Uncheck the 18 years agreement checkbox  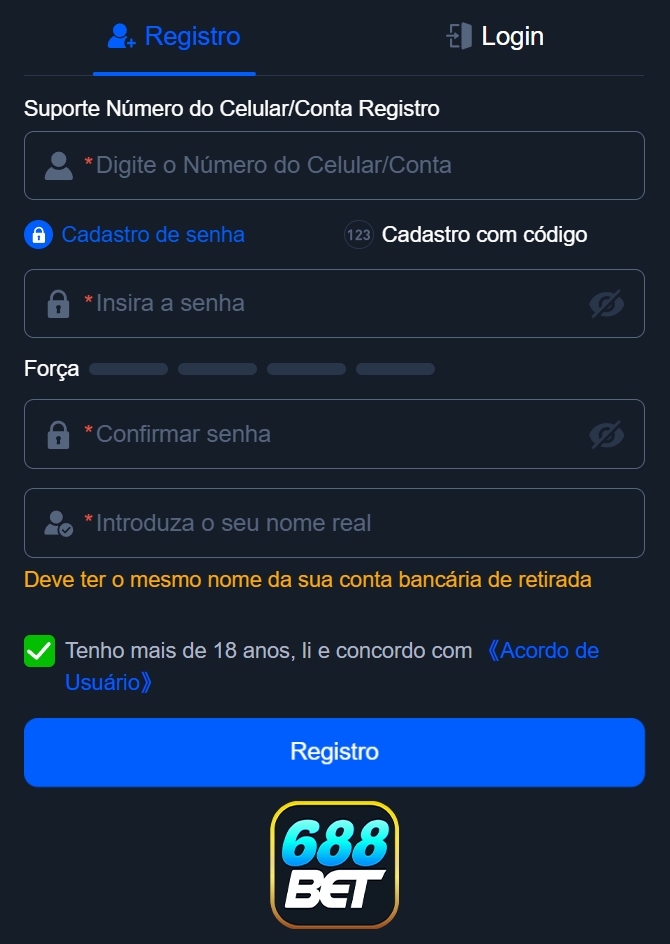click(x=39, y=650)
